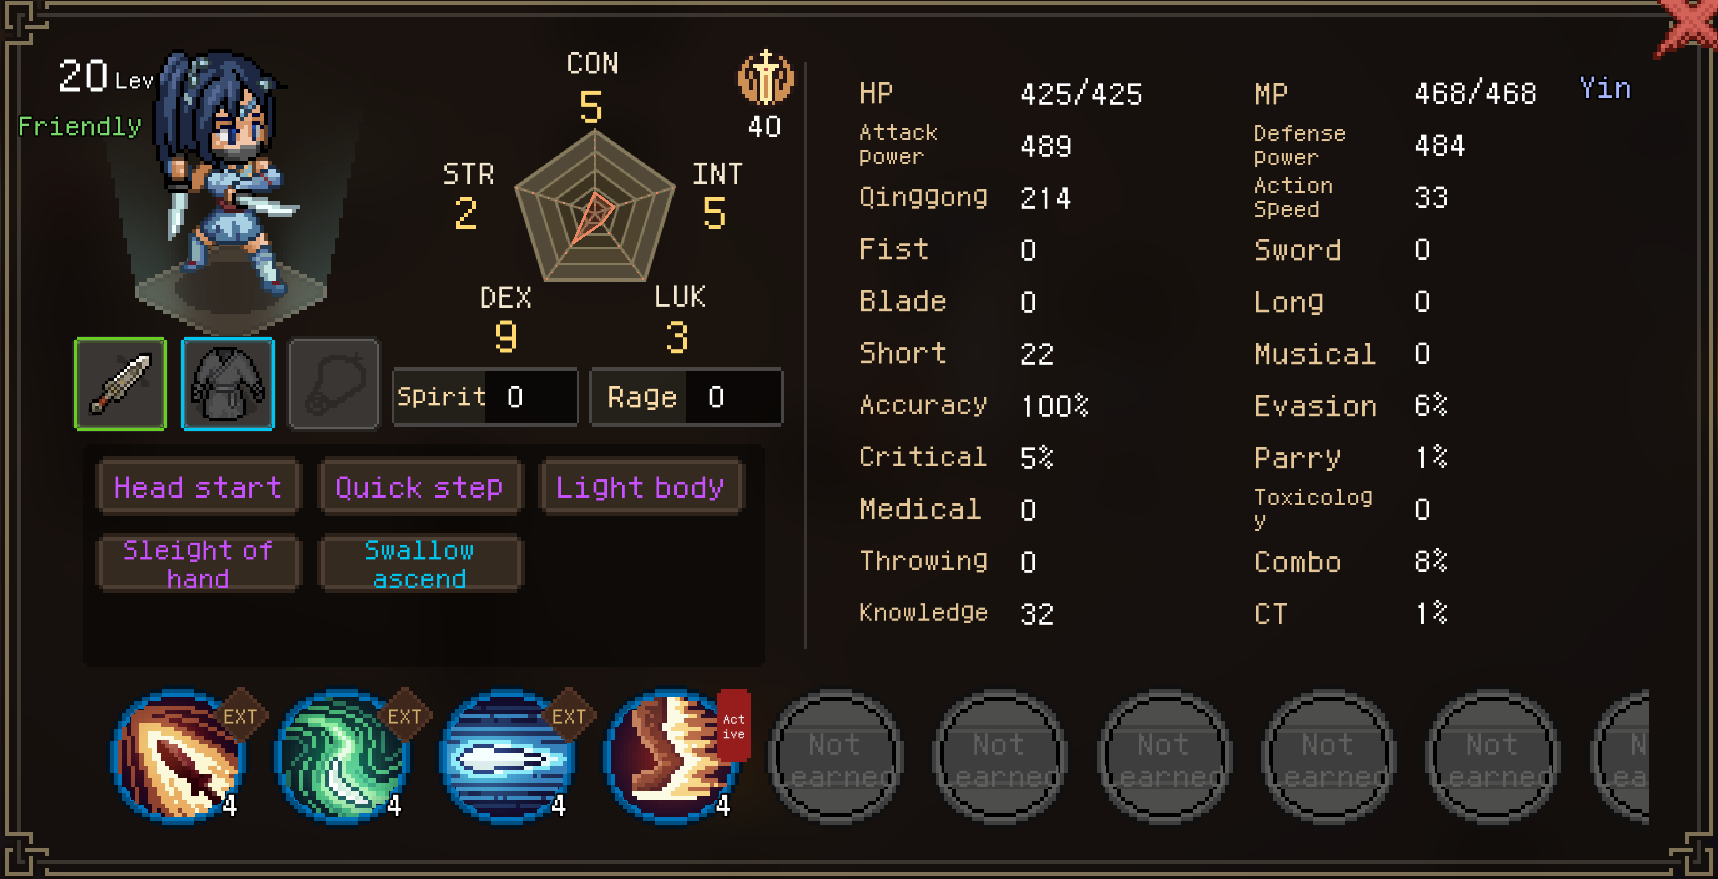Click the empty accessory pouch slot
Screen dimensions: 1718x879
tap(334, 384)
